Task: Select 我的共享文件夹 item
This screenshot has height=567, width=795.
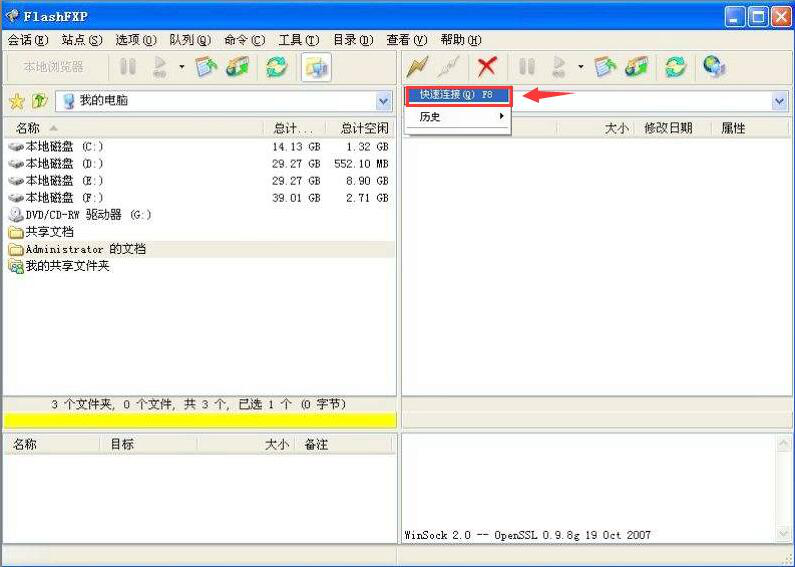Action: tap(59, 266)
